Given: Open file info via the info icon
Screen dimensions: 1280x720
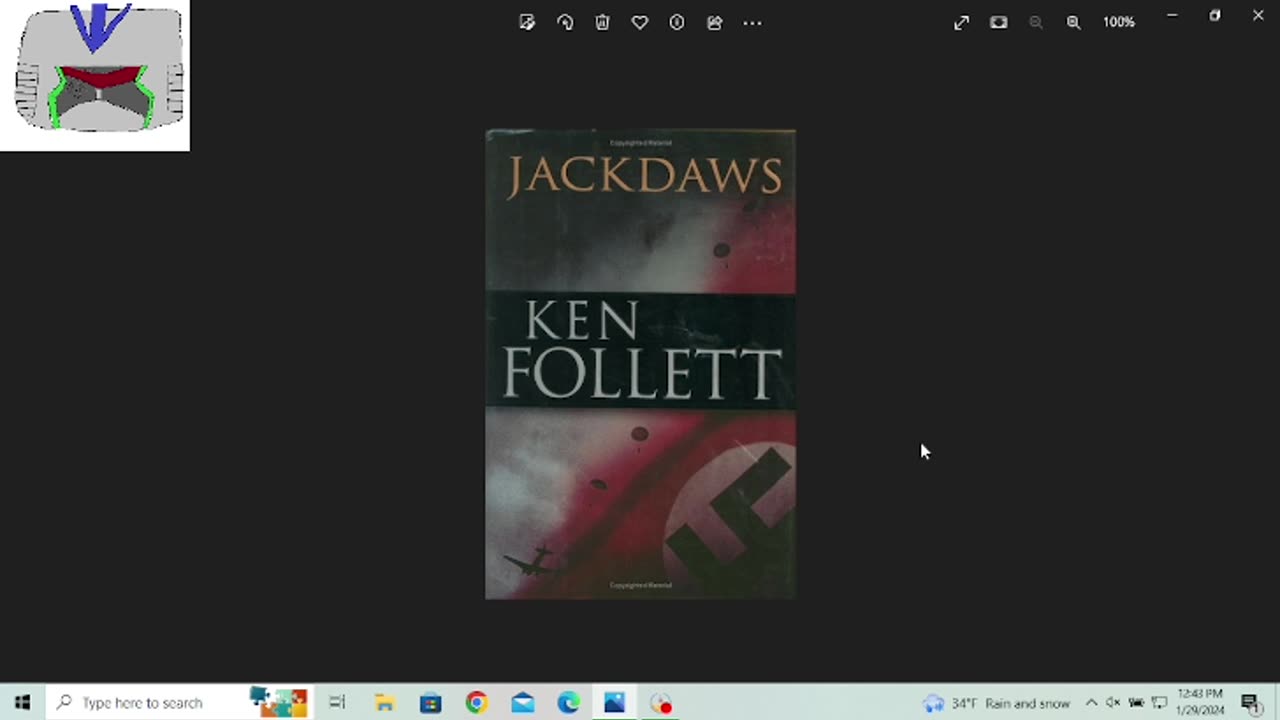Looking at the screenshot, I should (677, 22).
